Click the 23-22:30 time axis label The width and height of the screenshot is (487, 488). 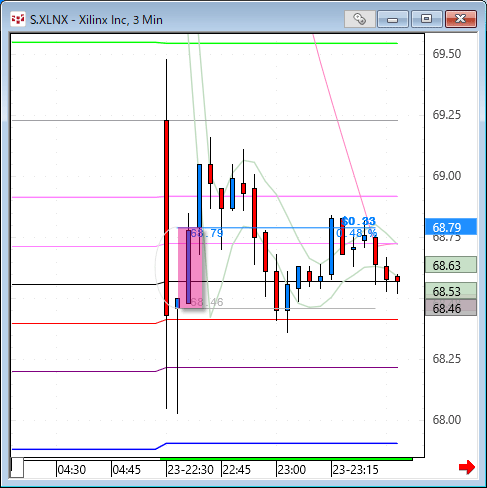point(190,469)
